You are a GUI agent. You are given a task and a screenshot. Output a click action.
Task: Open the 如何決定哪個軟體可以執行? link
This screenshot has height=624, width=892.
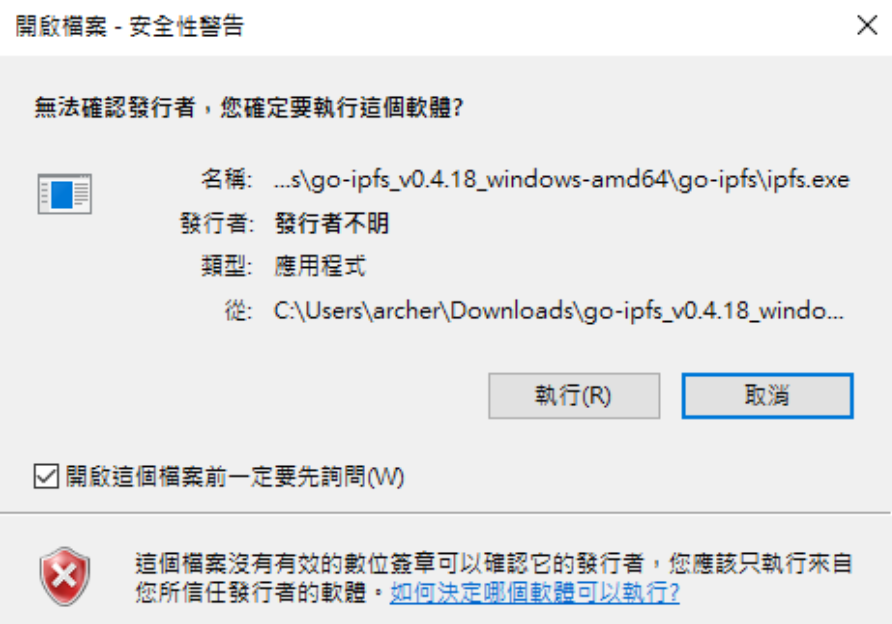tap(534, 593)
